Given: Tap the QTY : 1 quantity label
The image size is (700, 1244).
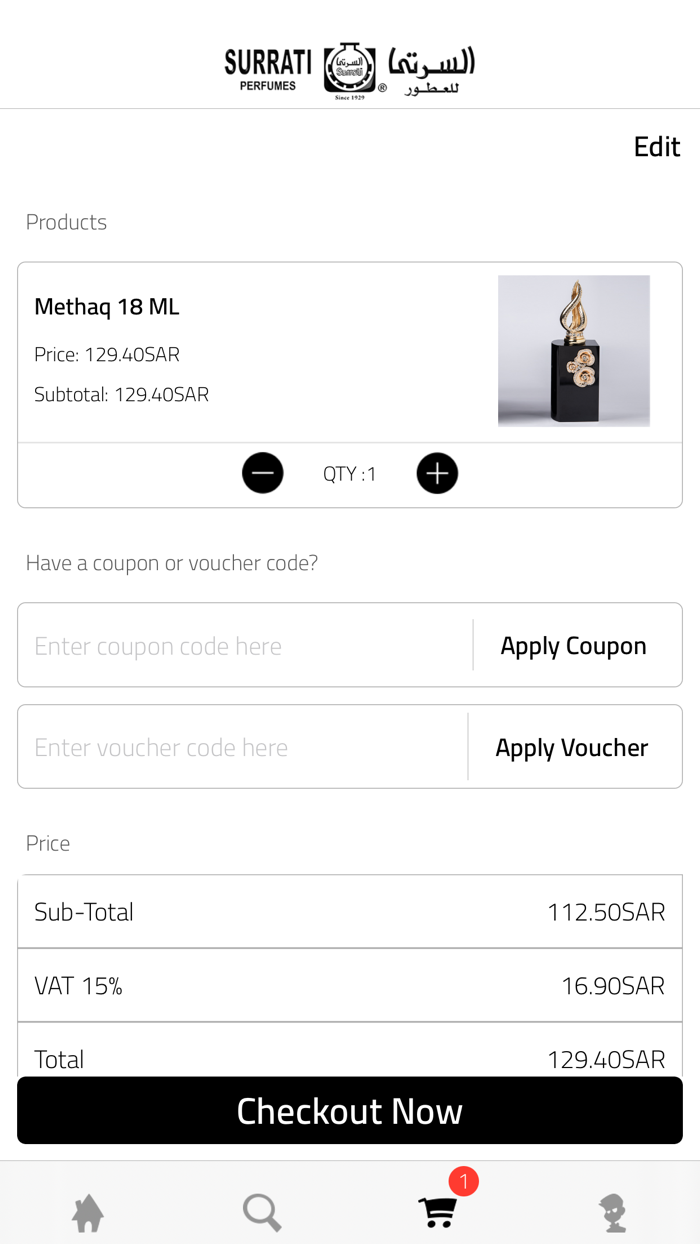Looking at the screenshot, I should (x=350, y=474).
